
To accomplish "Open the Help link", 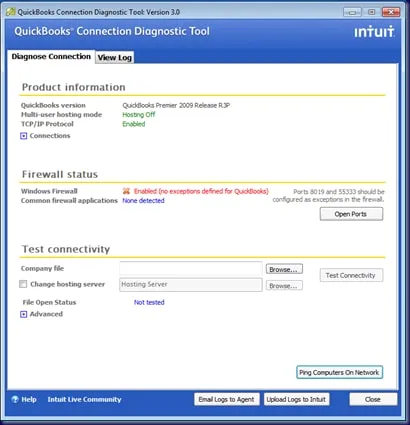I will tap(29, 399).
